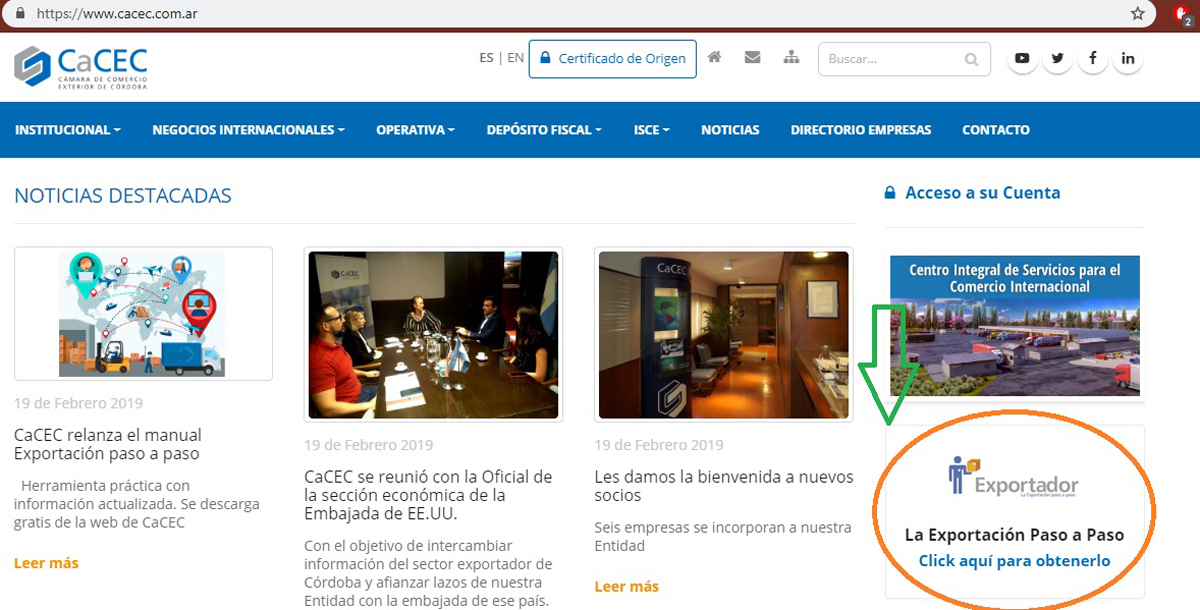This screenshot has width=1200, height=610.
Task: Switch language to ES
Action: pyautogui.click(x=486, y=58)
